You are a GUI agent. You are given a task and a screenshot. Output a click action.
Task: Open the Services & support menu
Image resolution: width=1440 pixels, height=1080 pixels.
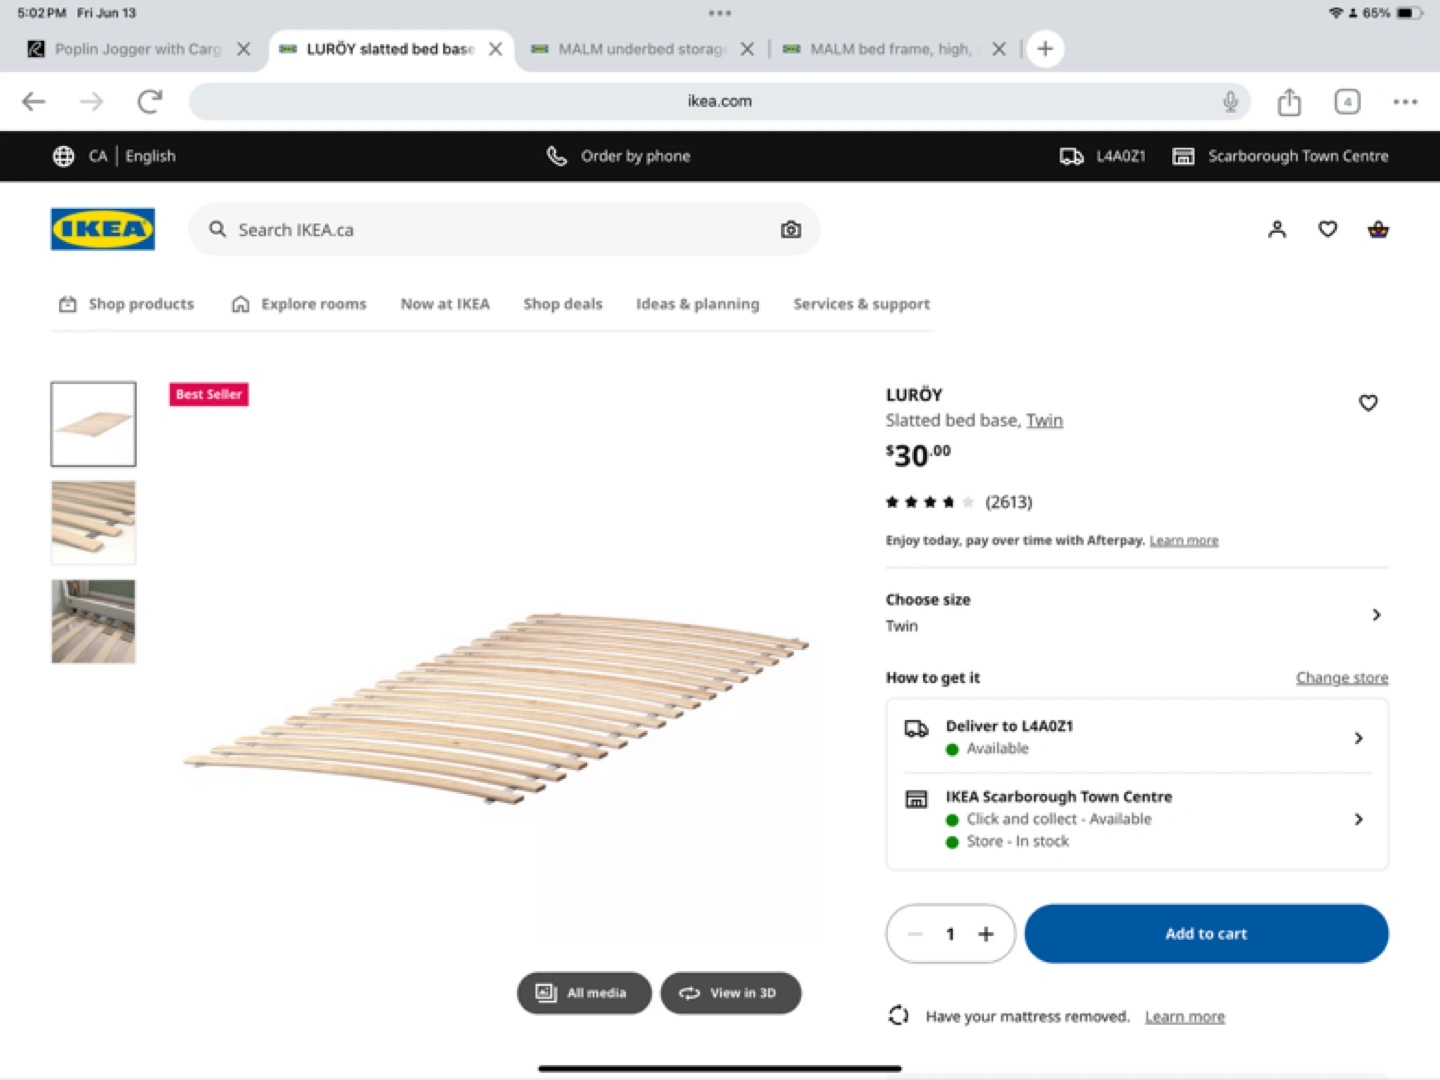tap(862, 304)
